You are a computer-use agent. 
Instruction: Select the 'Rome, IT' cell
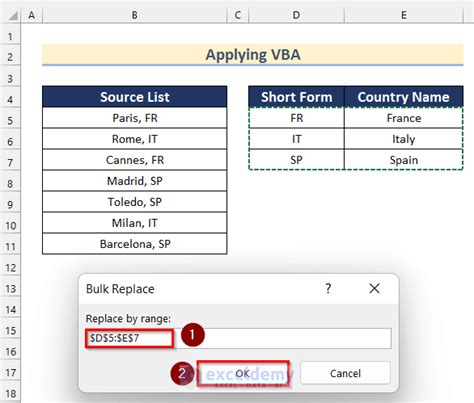tap(135, 139)
